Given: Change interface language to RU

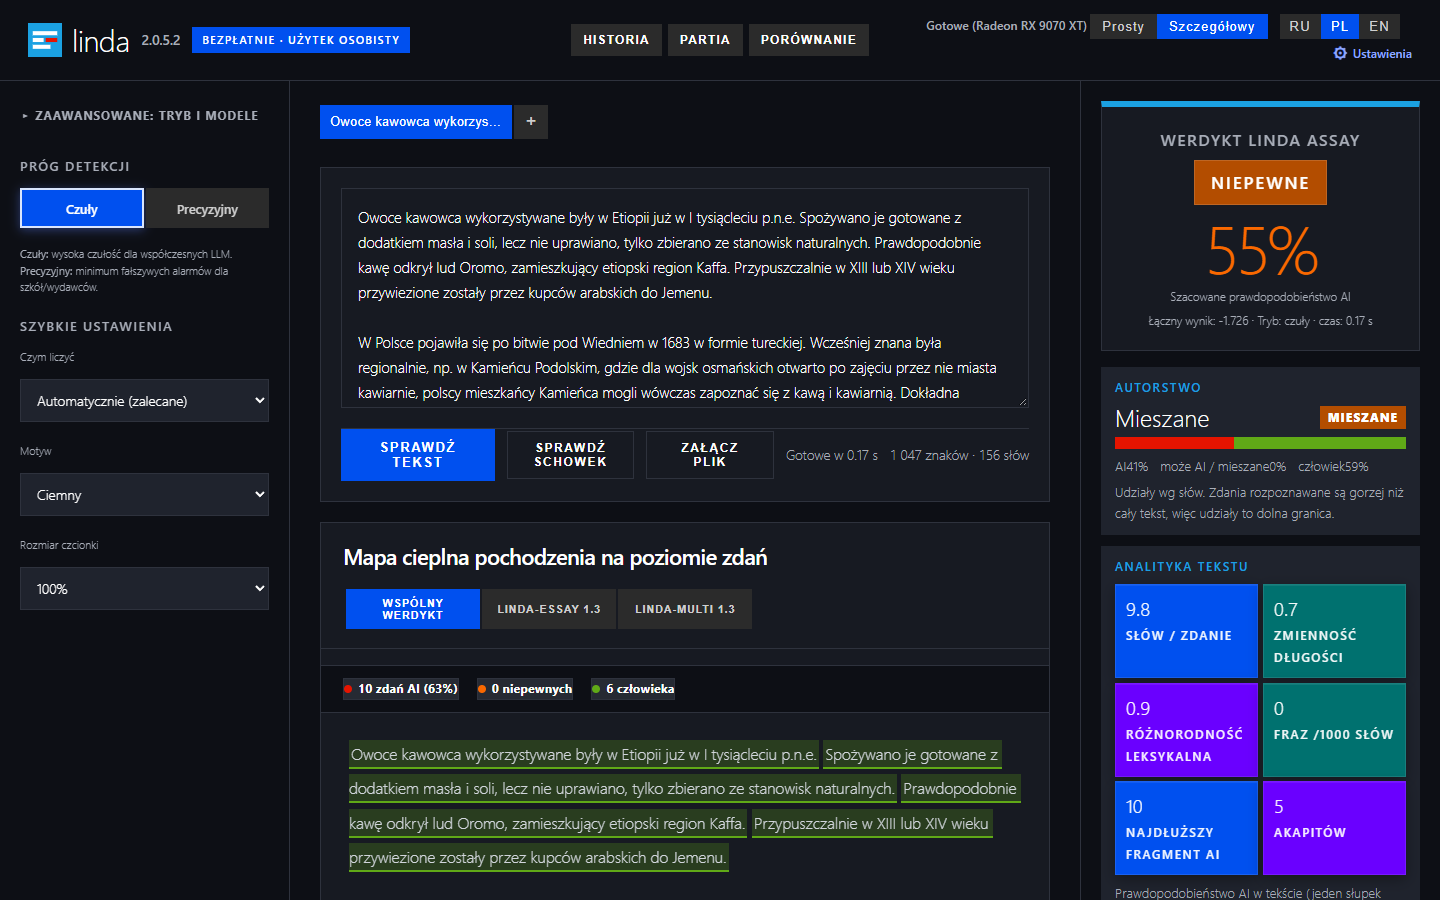Looking at the screenshot, I should tap(1300, 27).
